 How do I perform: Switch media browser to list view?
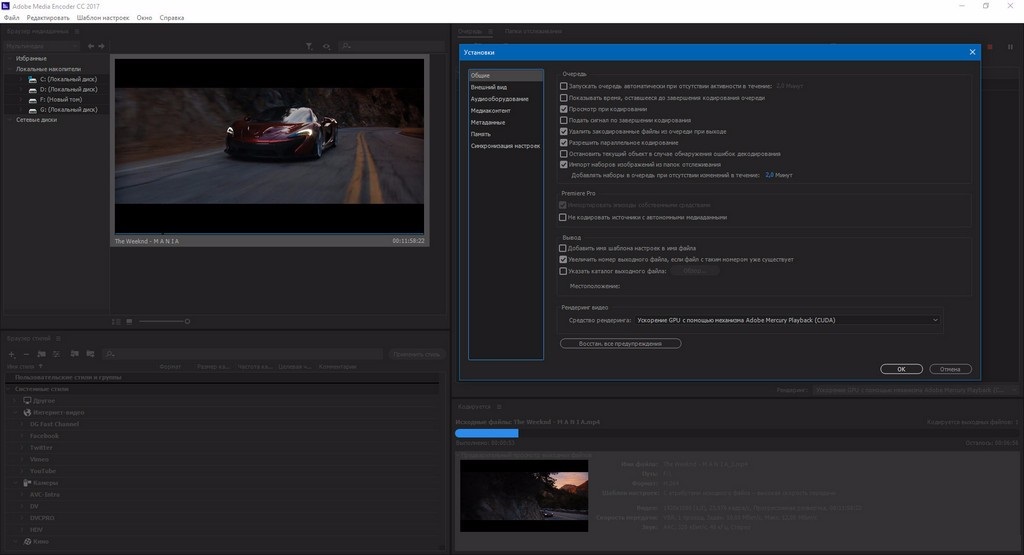point(116,321)
